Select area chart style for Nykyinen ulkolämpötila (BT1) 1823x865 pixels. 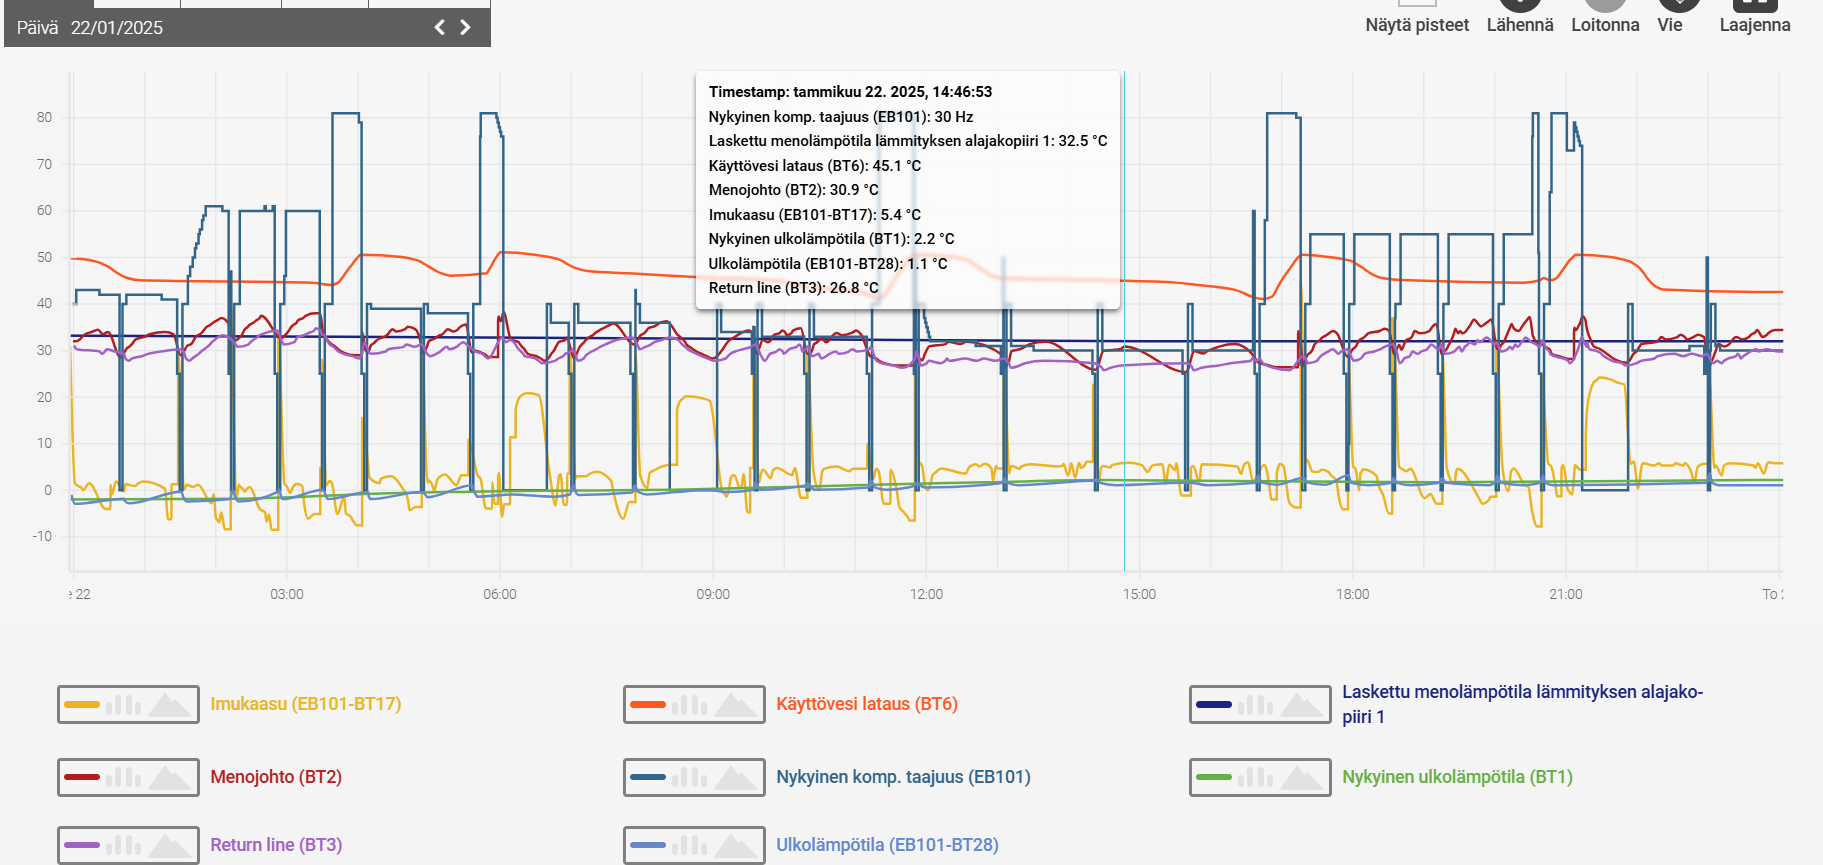pos(1301,777)
